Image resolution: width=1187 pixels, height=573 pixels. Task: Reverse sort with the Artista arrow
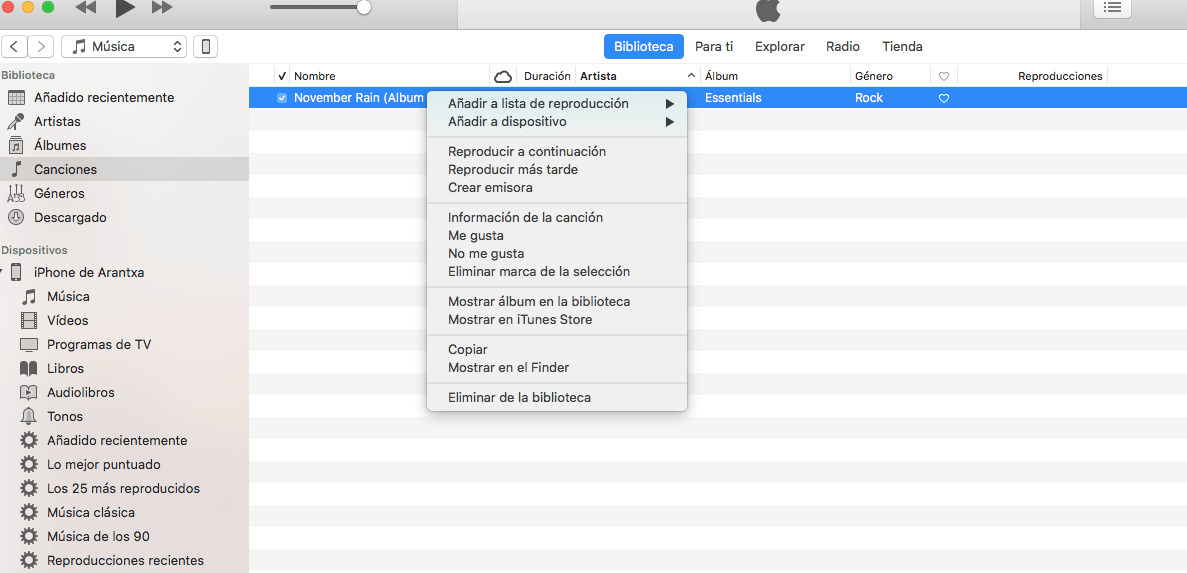[690, 76]
